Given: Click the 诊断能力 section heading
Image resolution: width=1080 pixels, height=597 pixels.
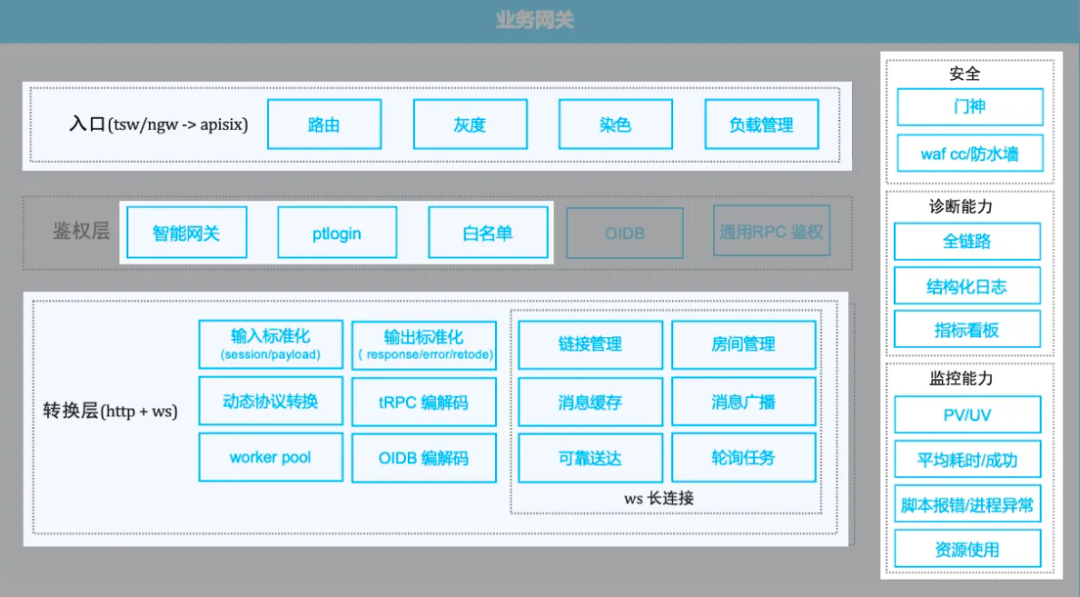Looking at the screenshot, I should coord(961,207).
